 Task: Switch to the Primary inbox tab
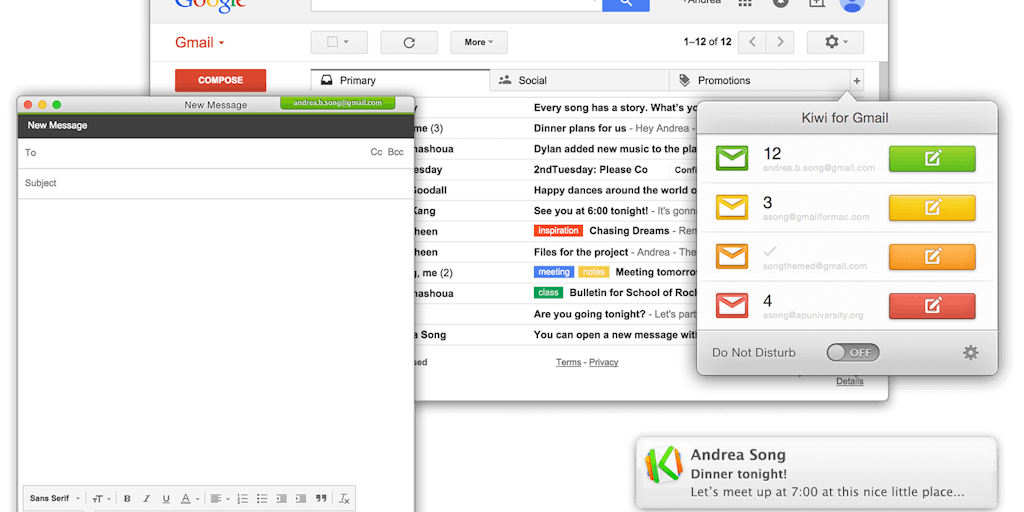point(400,81)
